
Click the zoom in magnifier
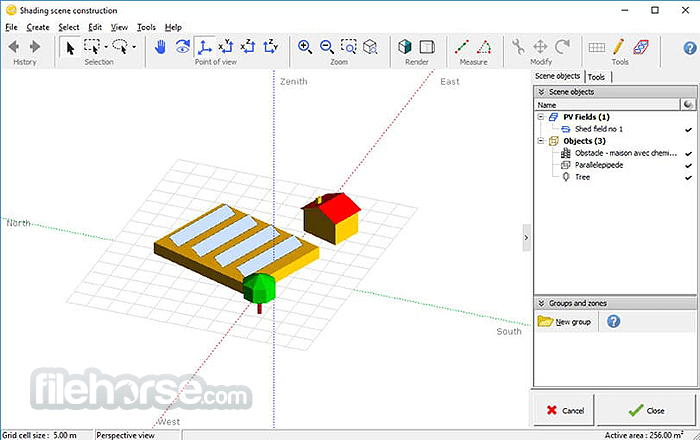[x=305, y=46]
